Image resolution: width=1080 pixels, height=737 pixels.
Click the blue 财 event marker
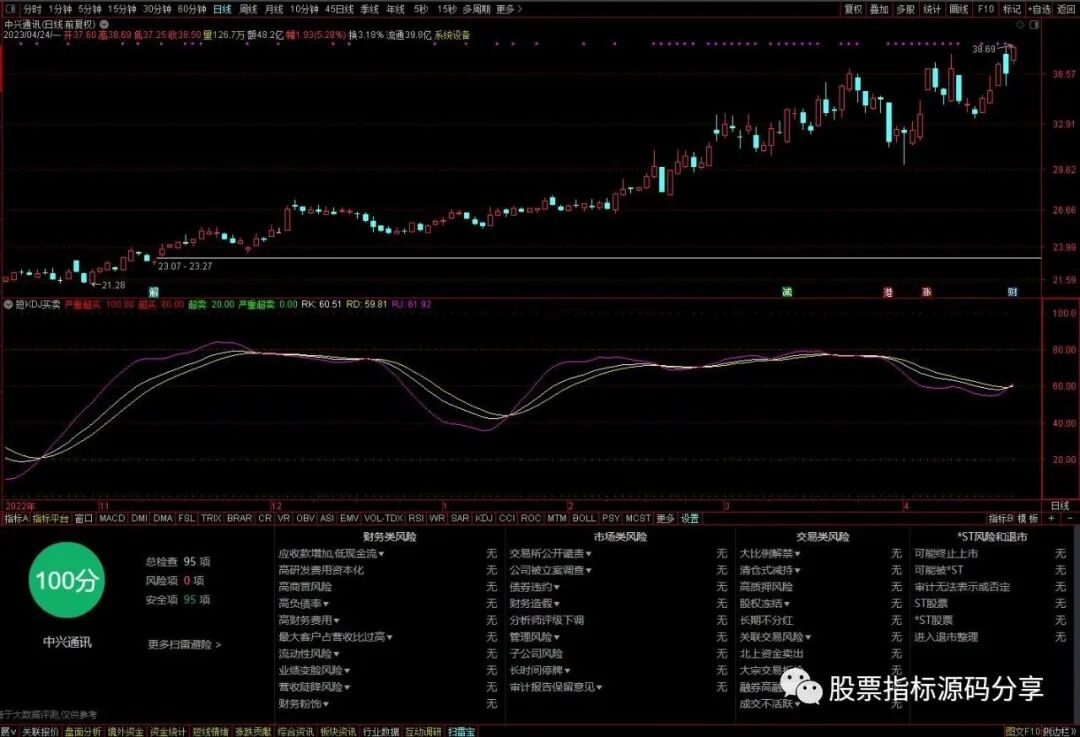click(1012, 292)
